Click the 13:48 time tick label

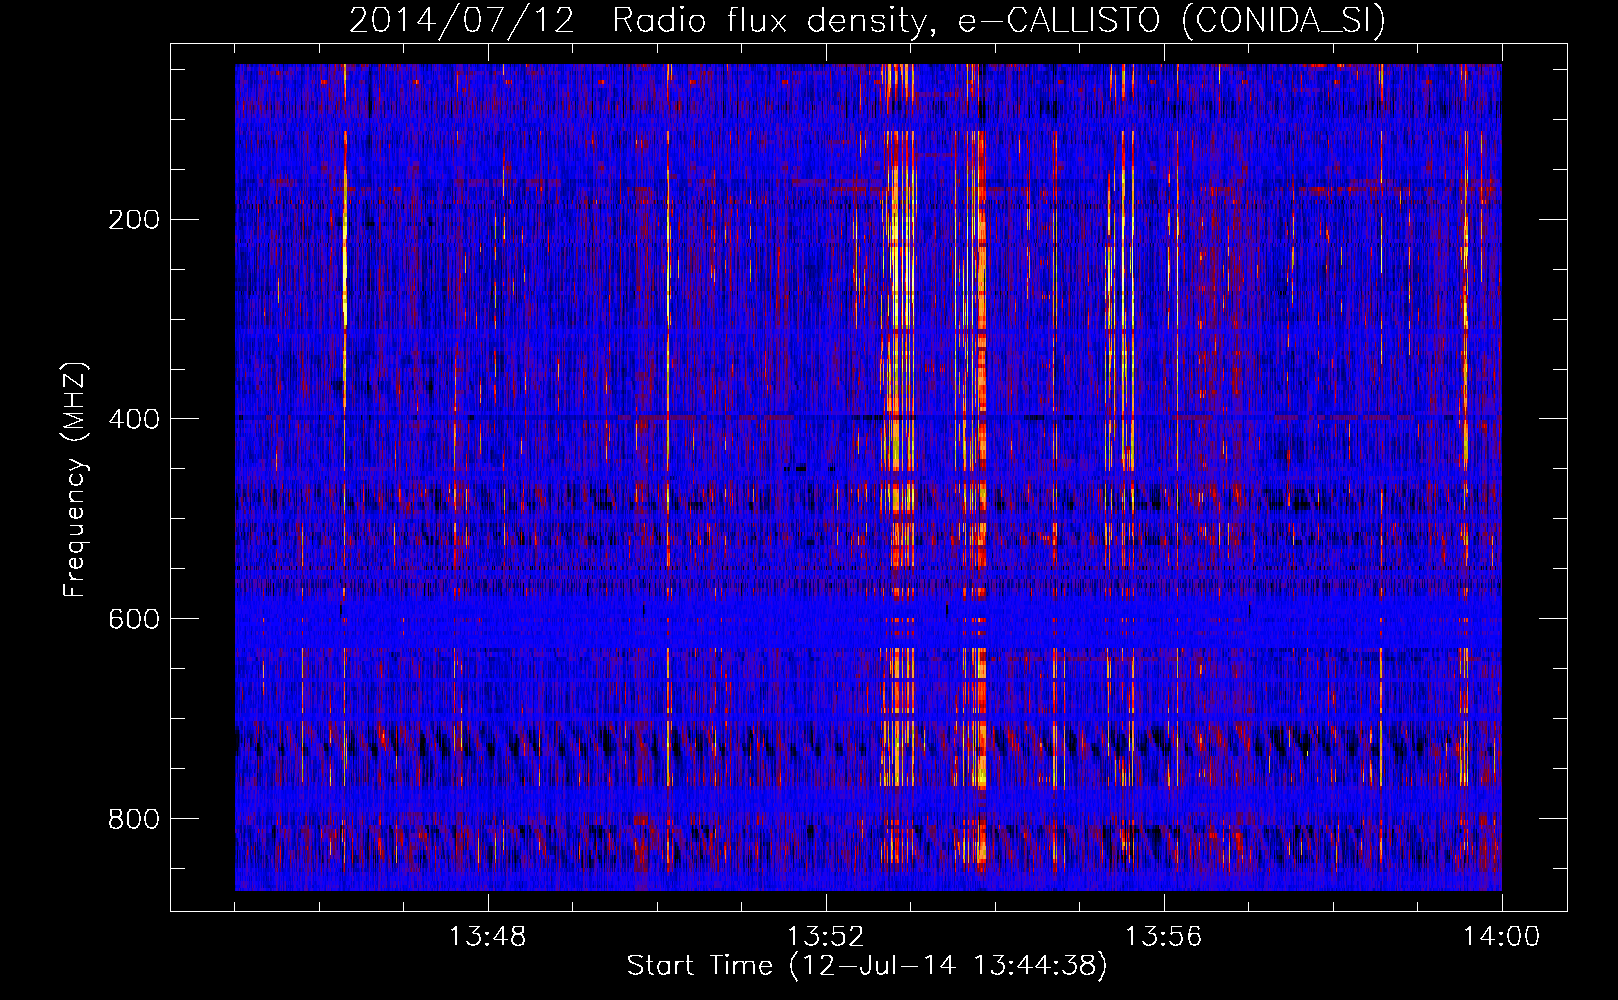coord(487,937)
